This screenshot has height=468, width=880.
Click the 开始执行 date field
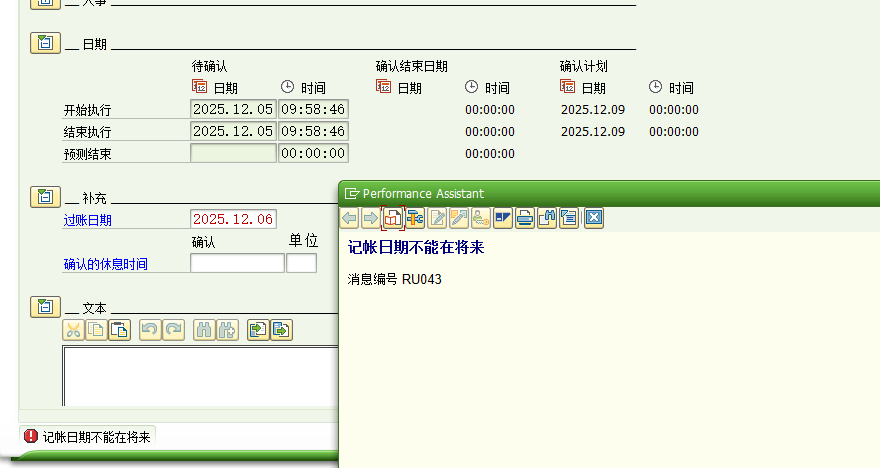[x=232, y=109]
